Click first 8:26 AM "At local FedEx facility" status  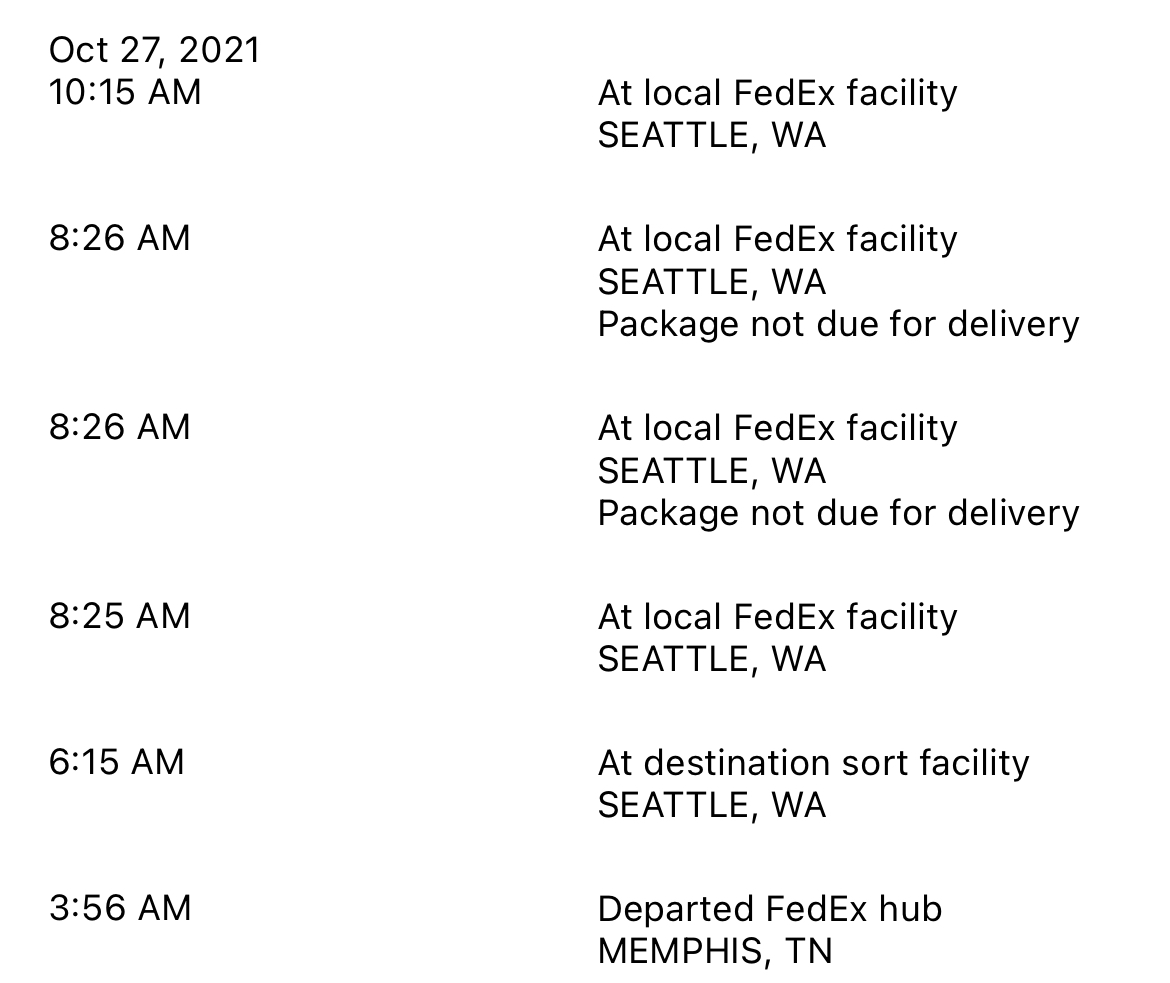777,240
